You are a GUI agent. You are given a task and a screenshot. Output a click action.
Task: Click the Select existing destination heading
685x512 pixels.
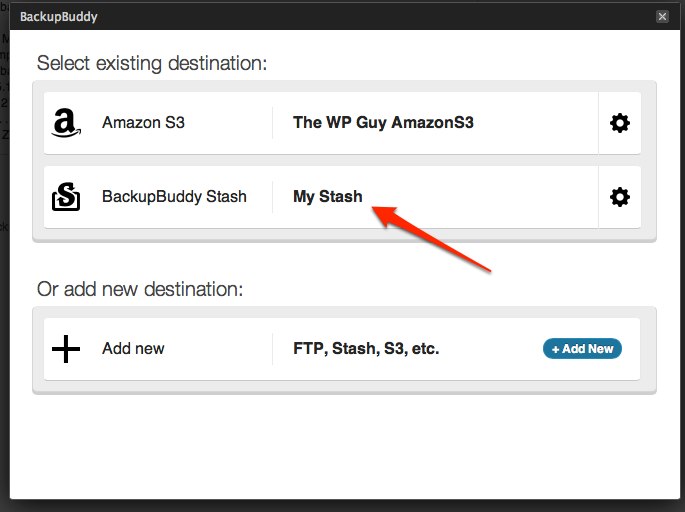[x=152, y=63]
